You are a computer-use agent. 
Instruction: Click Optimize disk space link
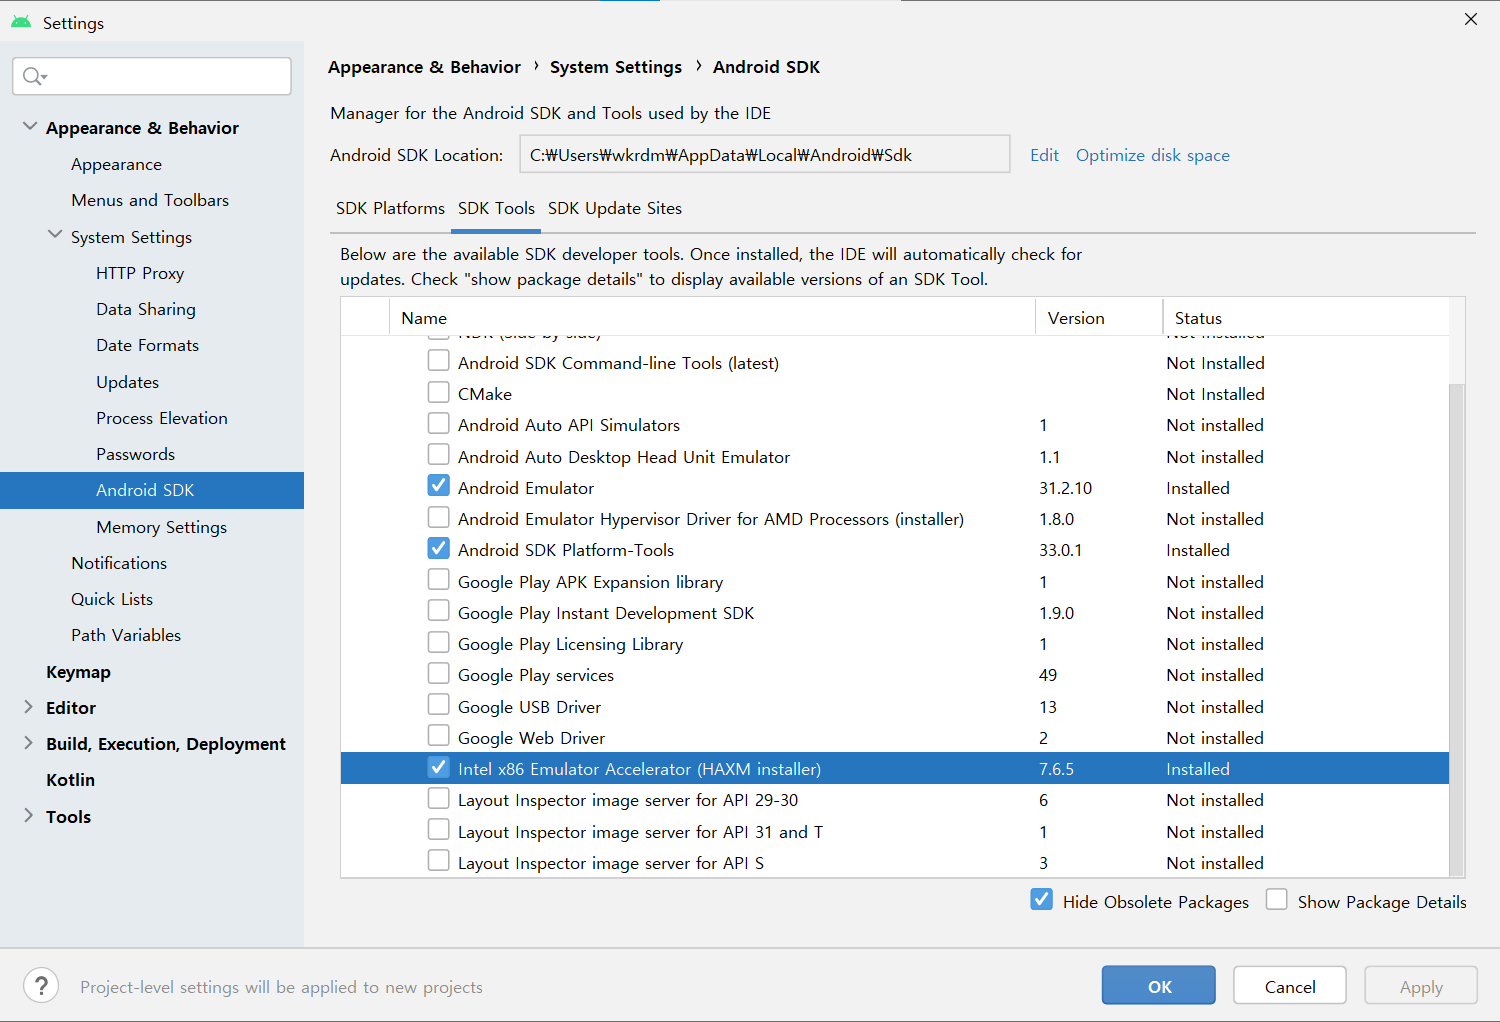point(1153,155)
